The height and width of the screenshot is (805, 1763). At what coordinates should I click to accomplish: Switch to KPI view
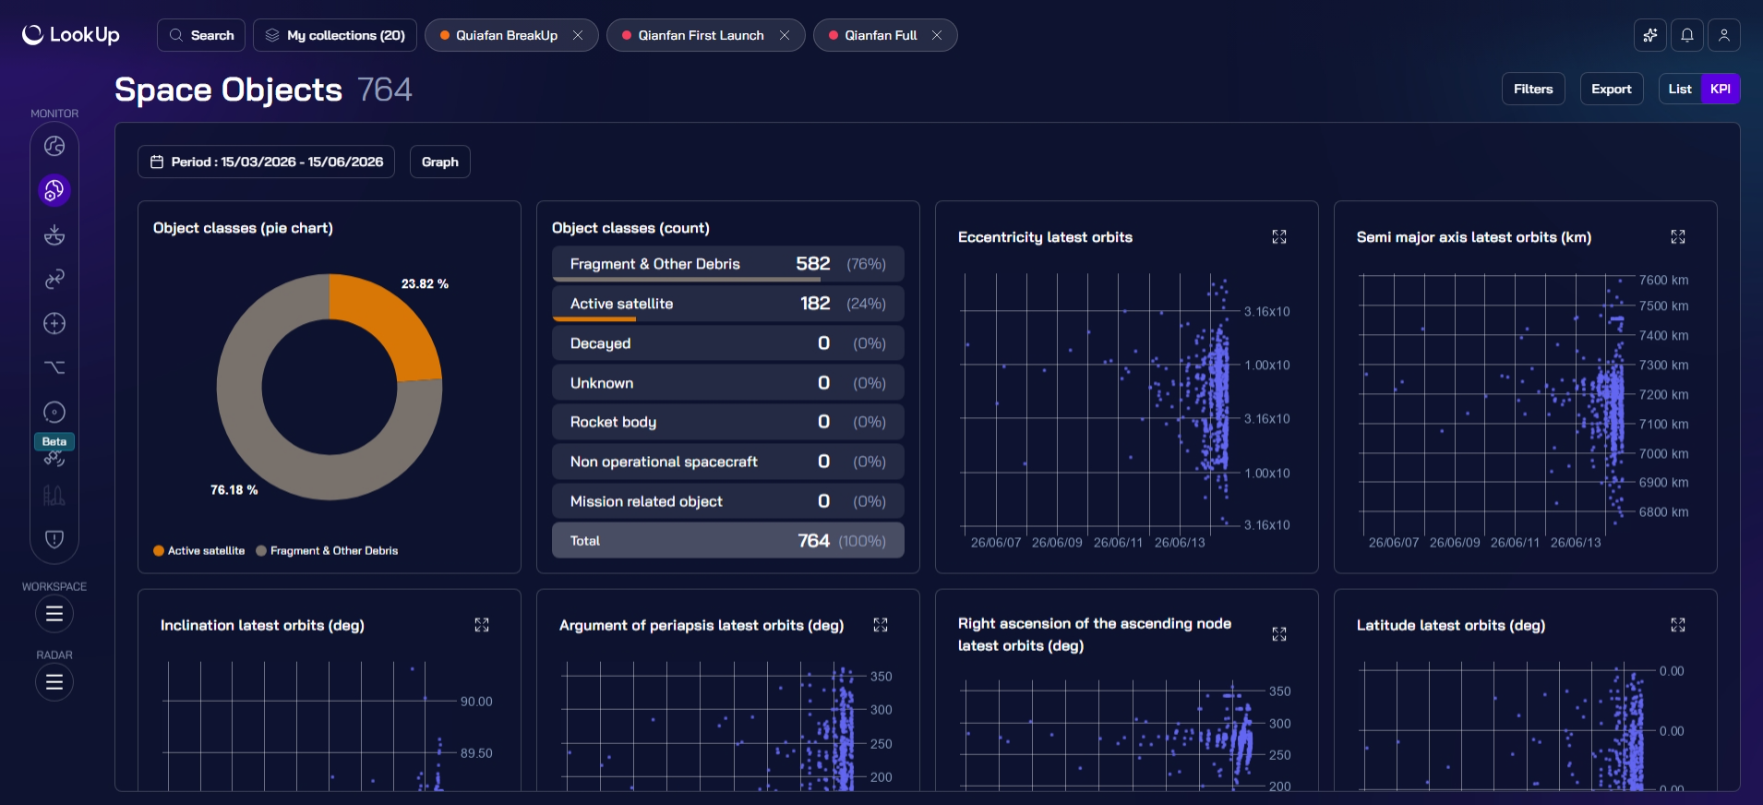1720,89
